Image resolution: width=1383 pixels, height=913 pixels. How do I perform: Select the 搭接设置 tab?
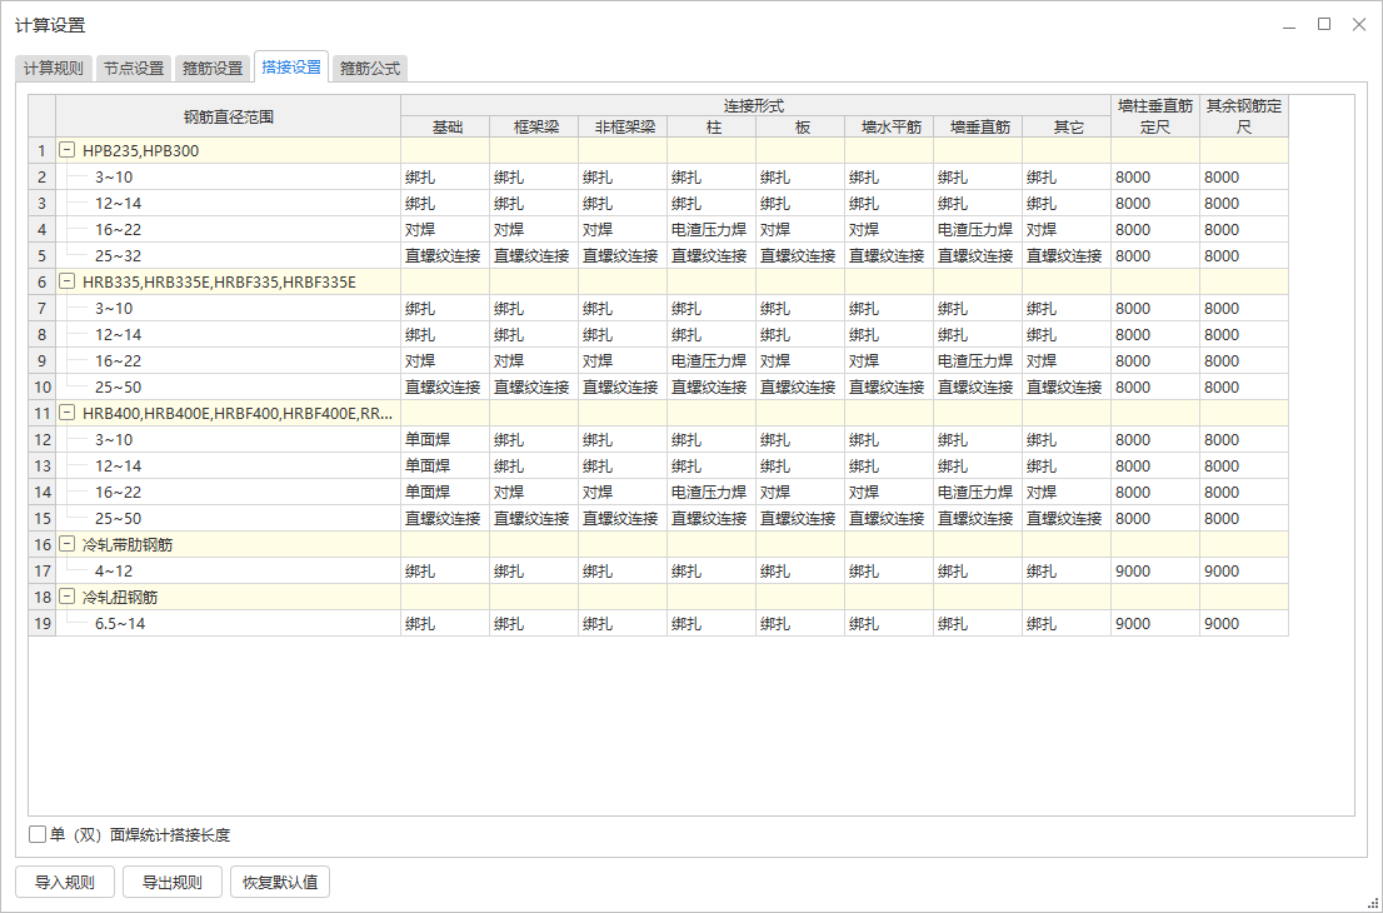(x=291, y=67)
